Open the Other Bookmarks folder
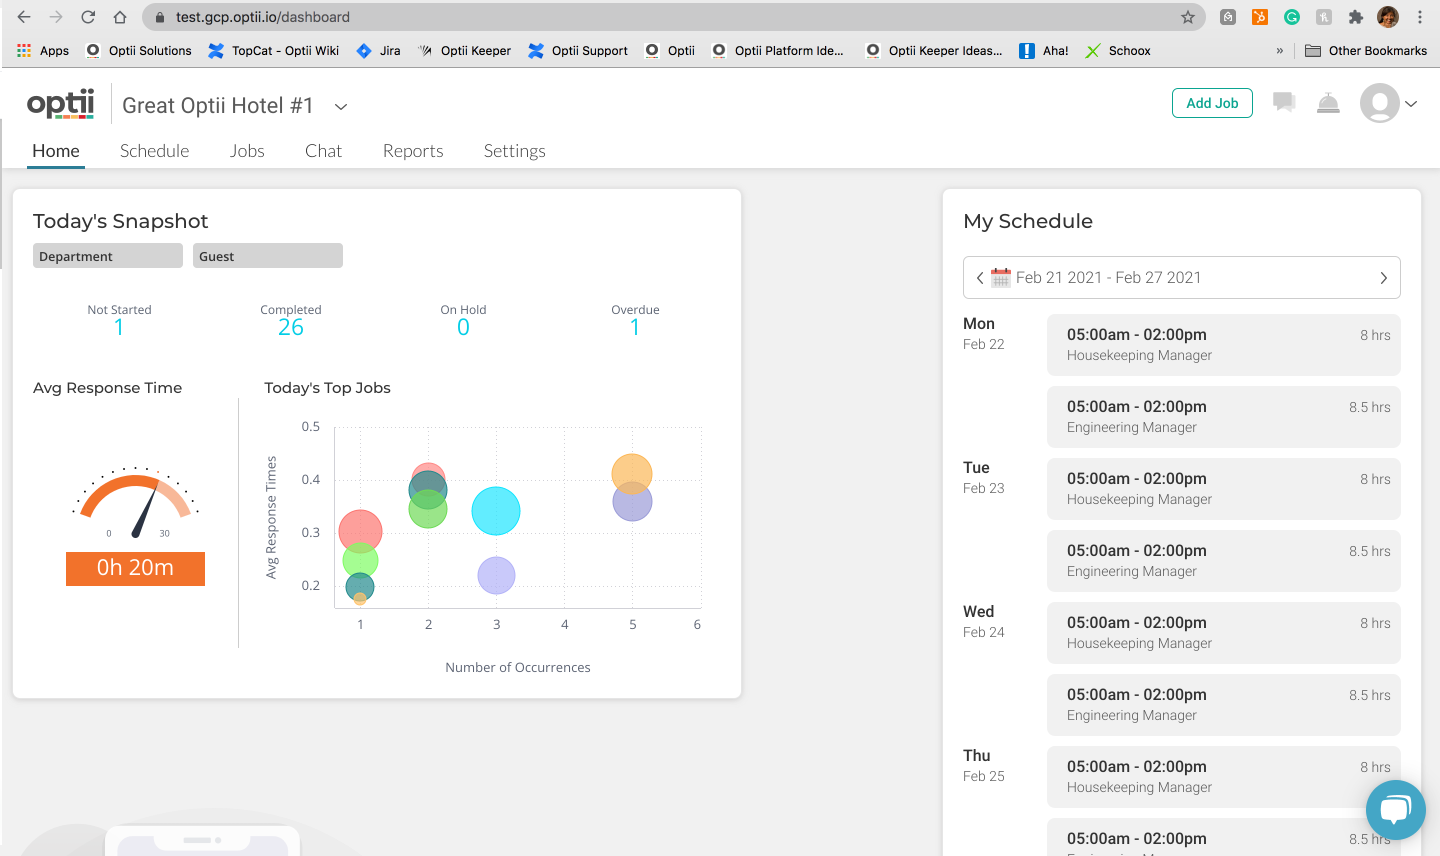1440x856 pixels. tap(1366, 51)
